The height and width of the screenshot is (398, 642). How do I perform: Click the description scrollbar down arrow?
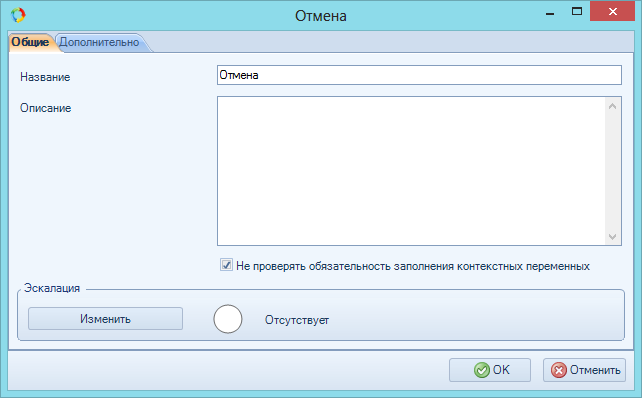pyautogui.click(x=613, y=237)
